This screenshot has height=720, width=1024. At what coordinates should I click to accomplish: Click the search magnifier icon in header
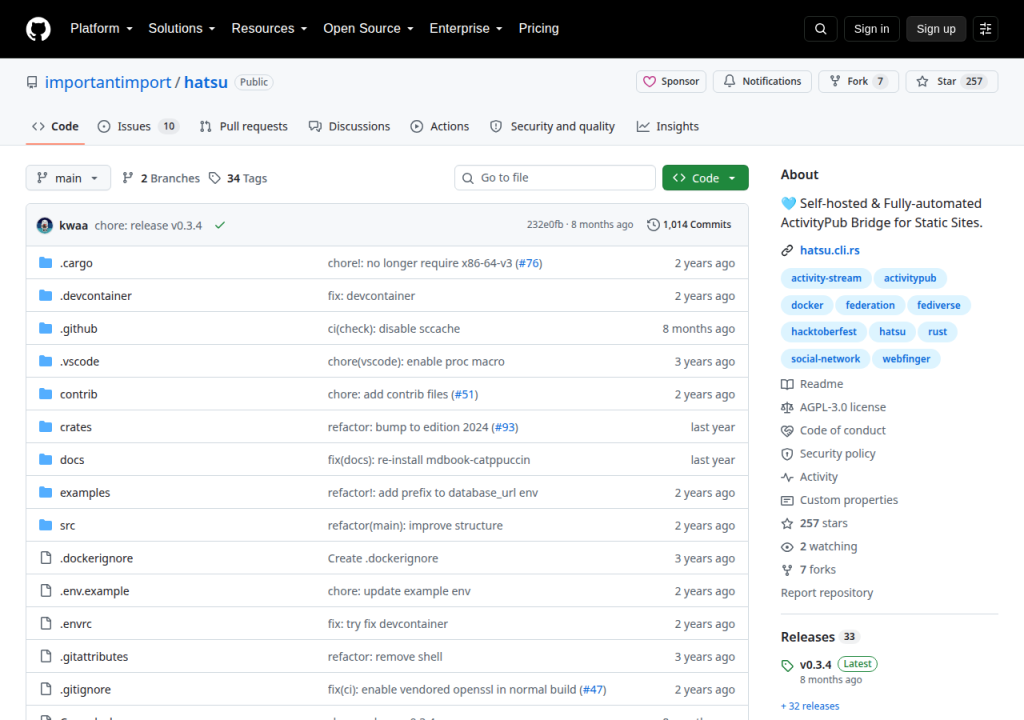[x=820, y=29]
